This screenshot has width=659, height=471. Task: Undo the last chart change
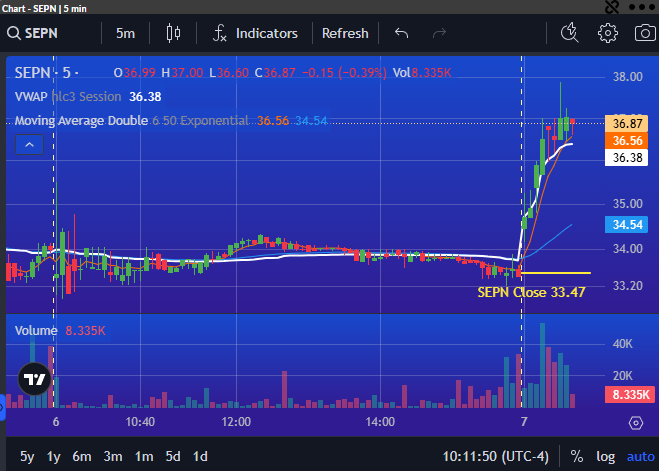pos(401,33)
